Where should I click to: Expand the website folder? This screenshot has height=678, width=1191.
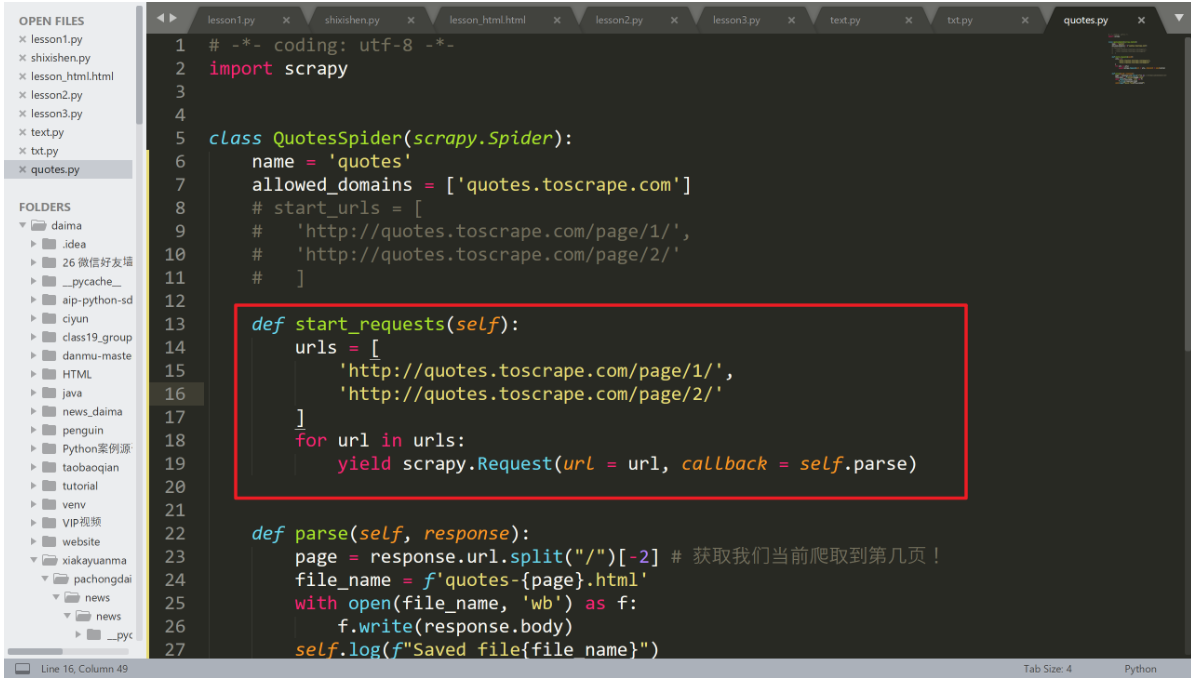click(33, 541)
